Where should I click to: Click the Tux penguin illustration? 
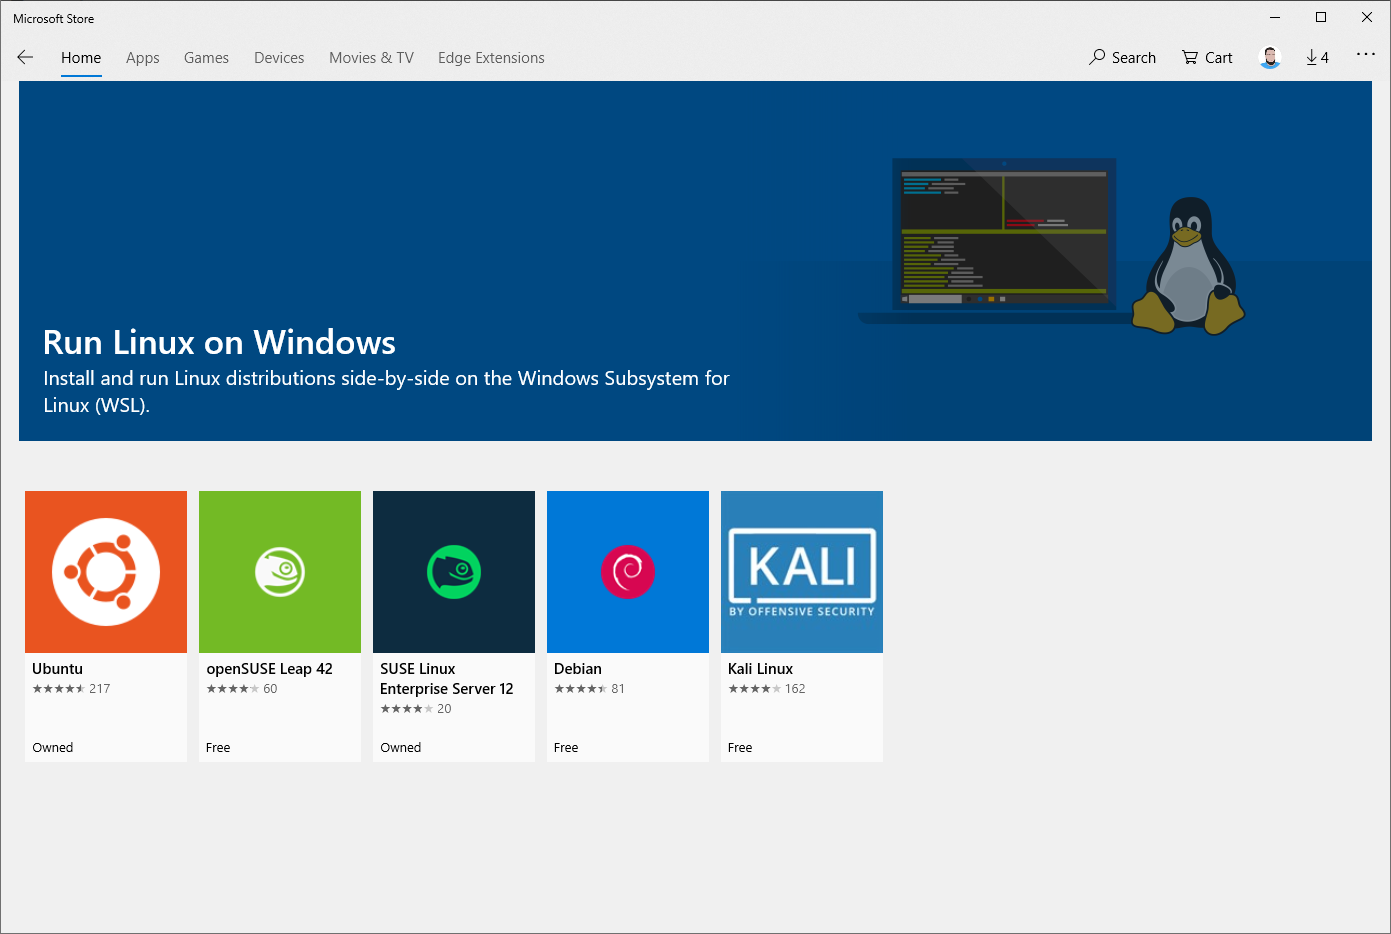(x=1188, y=265)
